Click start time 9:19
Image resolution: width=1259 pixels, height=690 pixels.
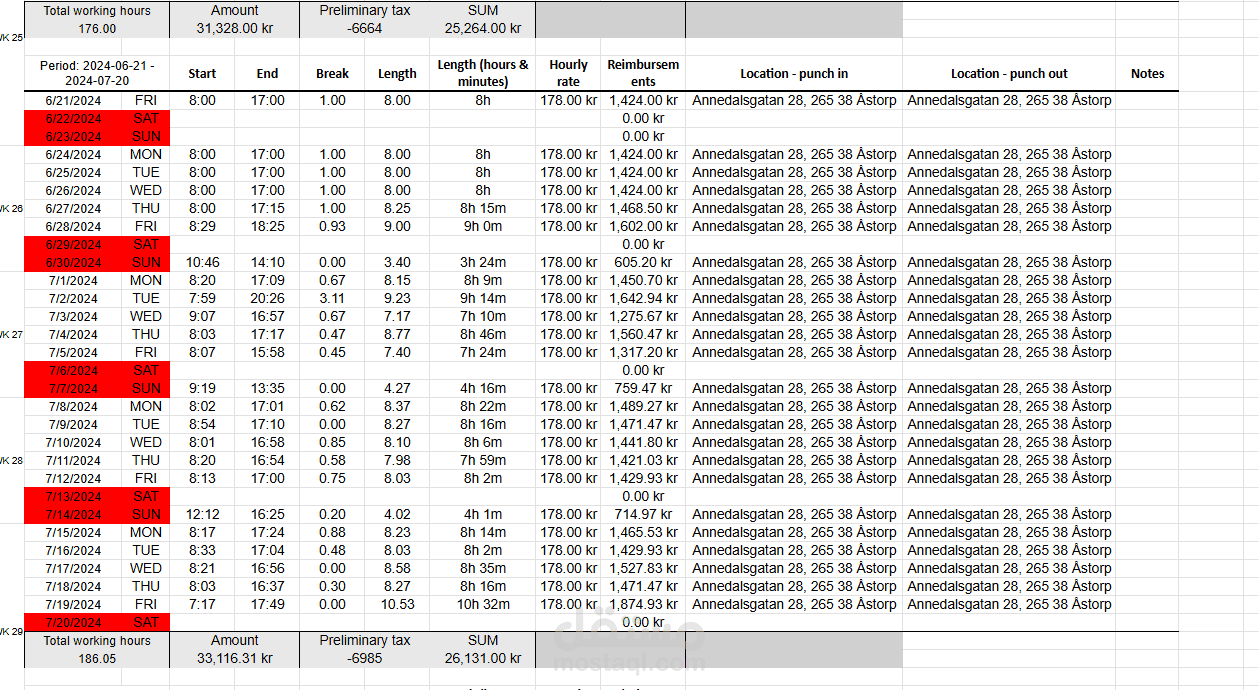pyautogui.click(x=202, y=388)
